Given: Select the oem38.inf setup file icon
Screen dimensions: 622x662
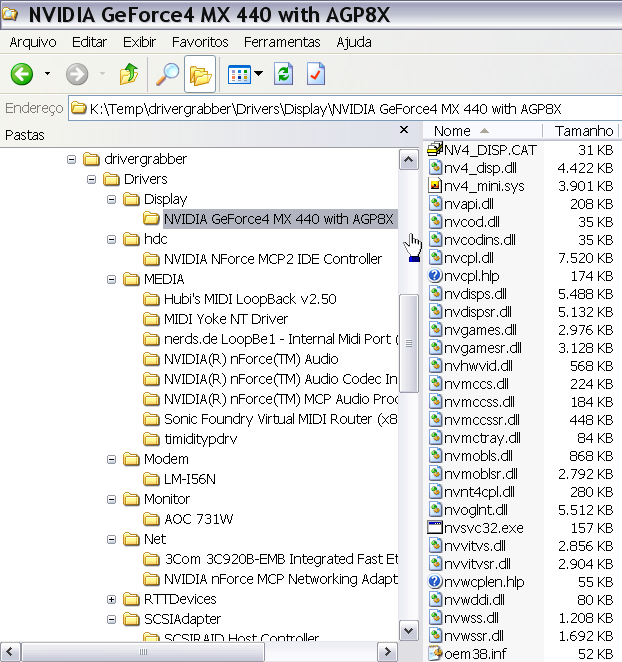Looking at the screenshot, I should click(435, 654).
